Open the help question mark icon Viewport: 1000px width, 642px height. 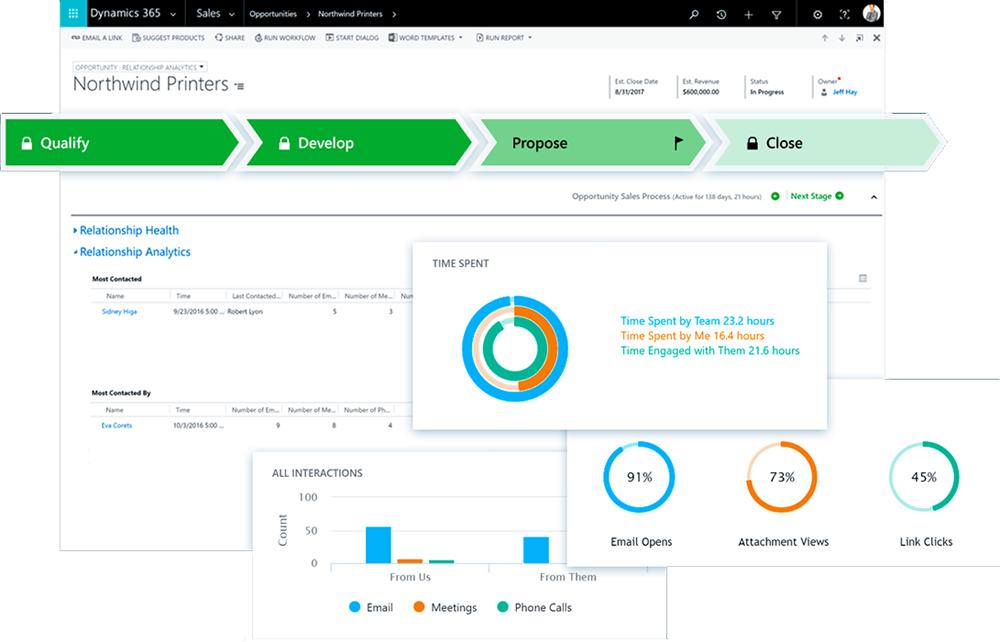click(845, 14)
